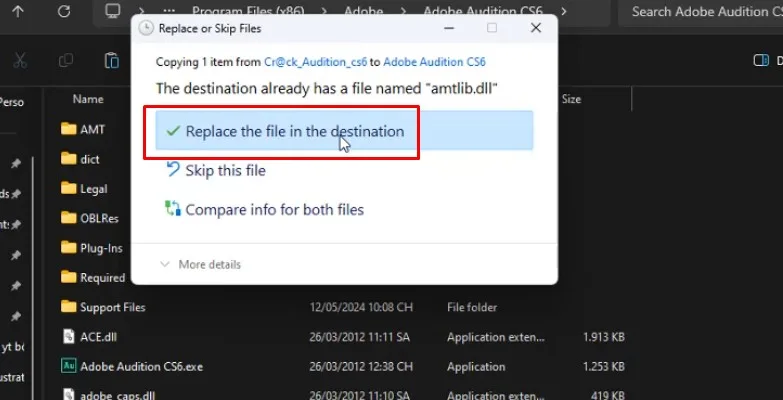Choose Skip this file option
783x400 pixels.
pyautogui.click(x=225, y=171)
